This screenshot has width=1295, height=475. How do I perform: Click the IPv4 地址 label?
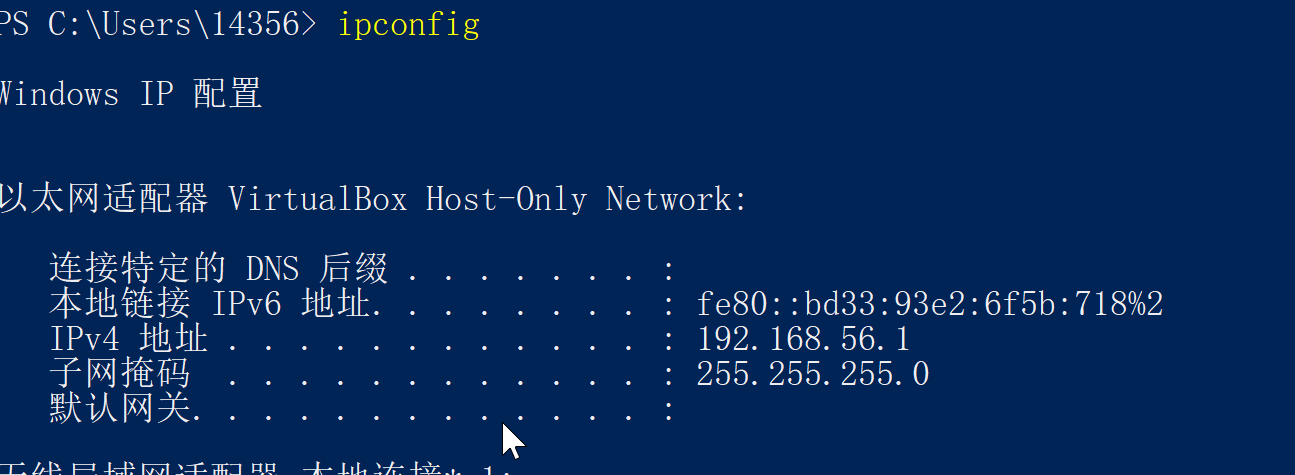point(128,339)
